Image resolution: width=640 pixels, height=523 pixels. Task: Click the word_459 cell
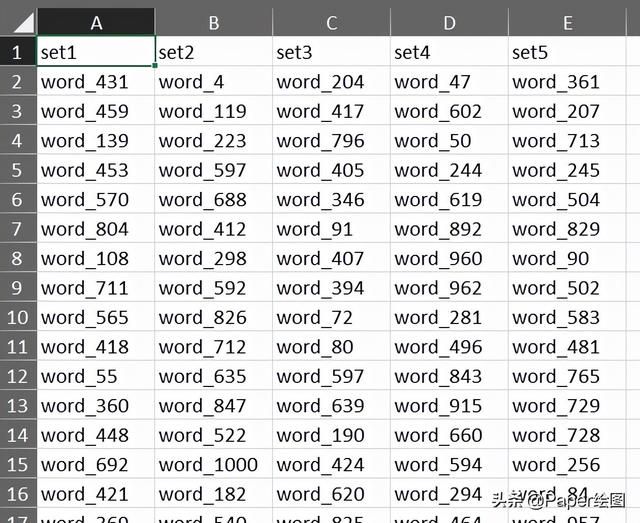coord(96,110)
